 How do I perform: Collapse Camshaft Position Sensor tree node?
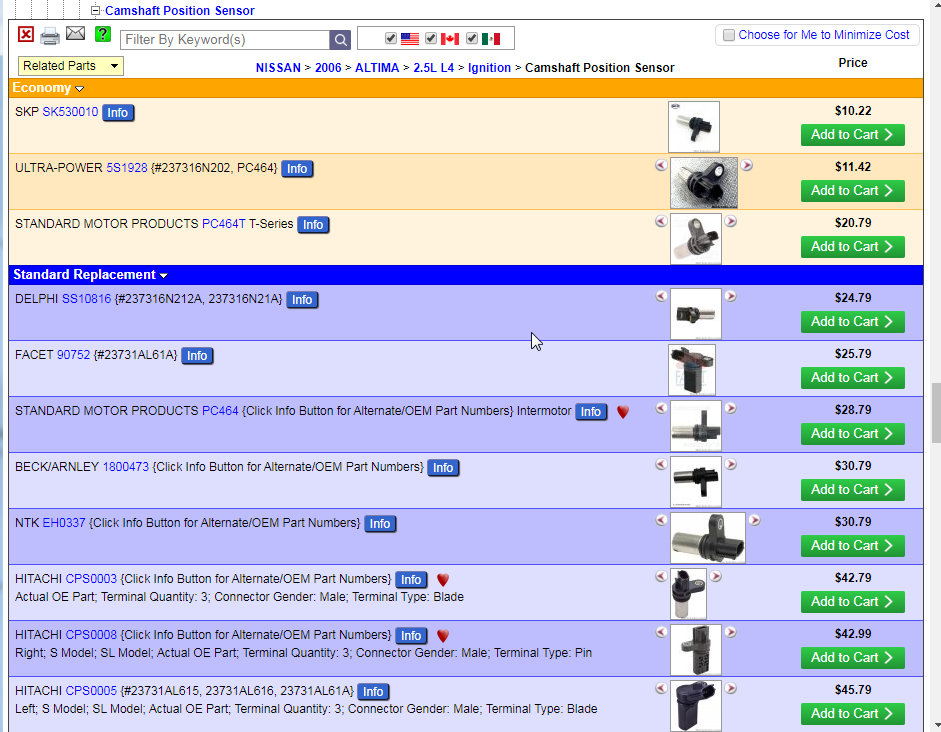click(95, 10)
